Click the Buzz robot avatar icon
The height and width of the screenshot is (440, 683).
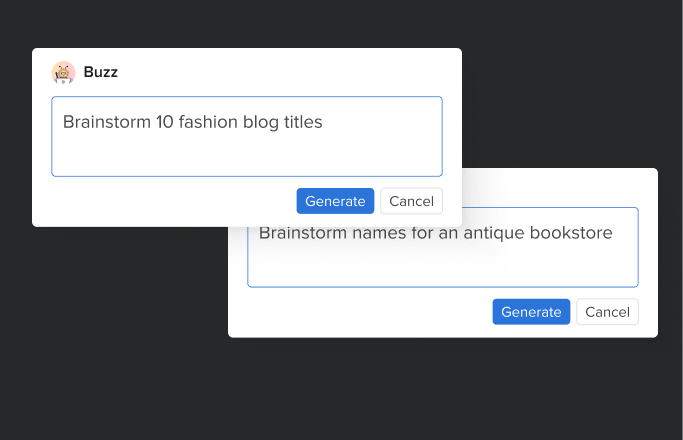point(63,72)
